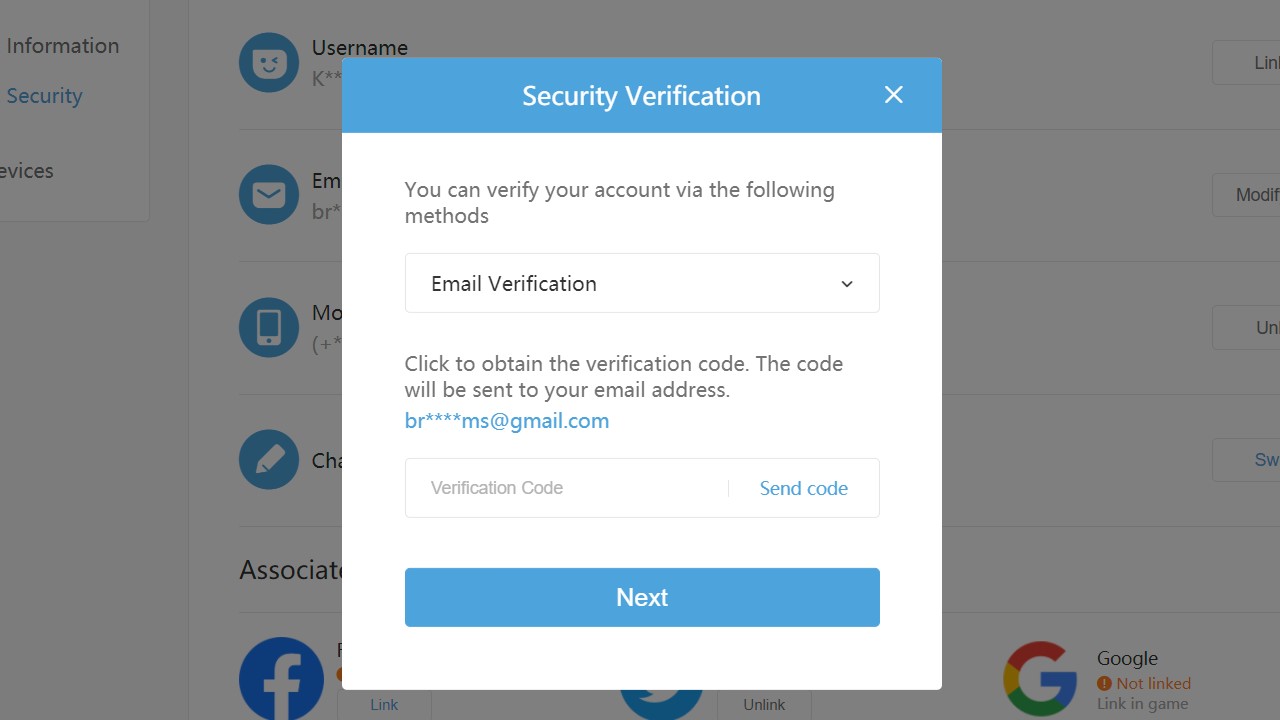
Task: Click the br****ms@gmail.com email address
Action: (506, 421)
